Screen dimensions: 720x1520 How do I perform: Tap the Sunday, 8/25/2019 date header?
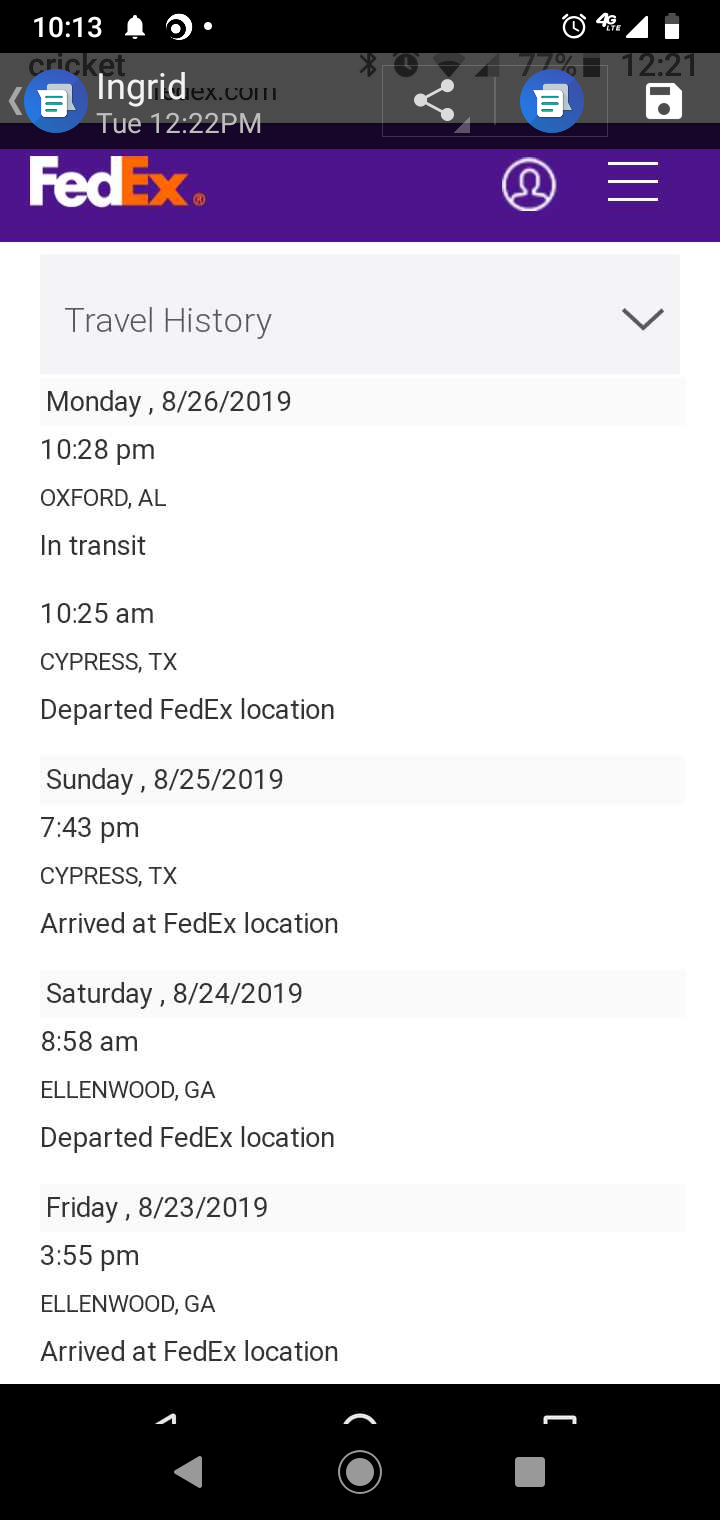(165, 780)
